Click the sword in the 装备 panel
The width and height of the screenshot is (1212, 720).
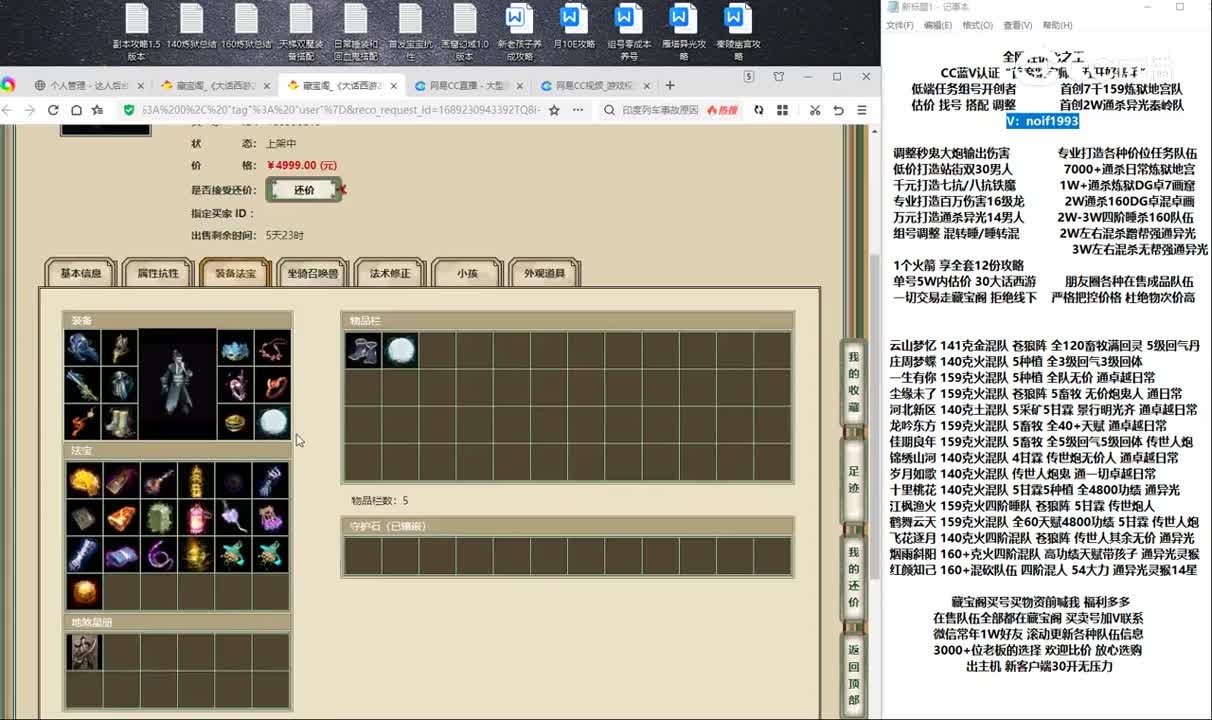coord(82,385)
